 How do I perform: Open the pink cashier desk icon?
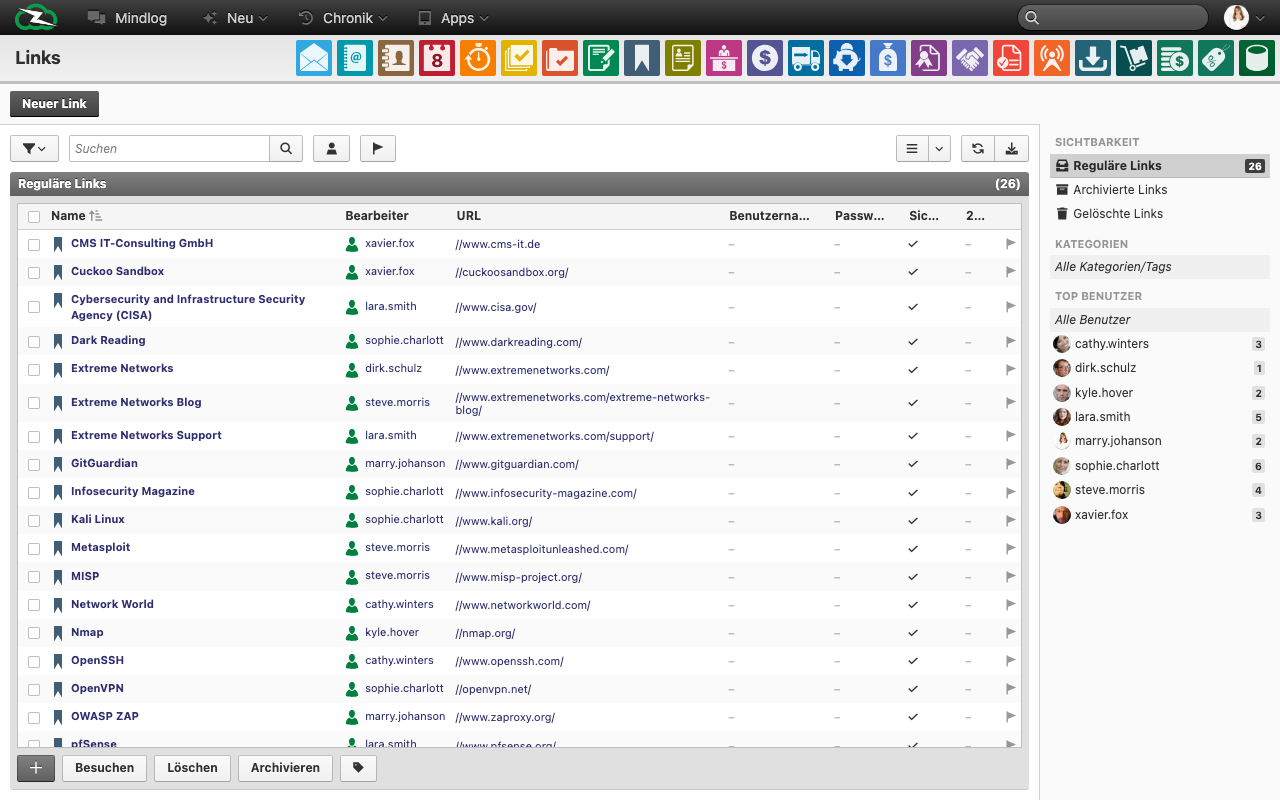click(x=724, y=58)
